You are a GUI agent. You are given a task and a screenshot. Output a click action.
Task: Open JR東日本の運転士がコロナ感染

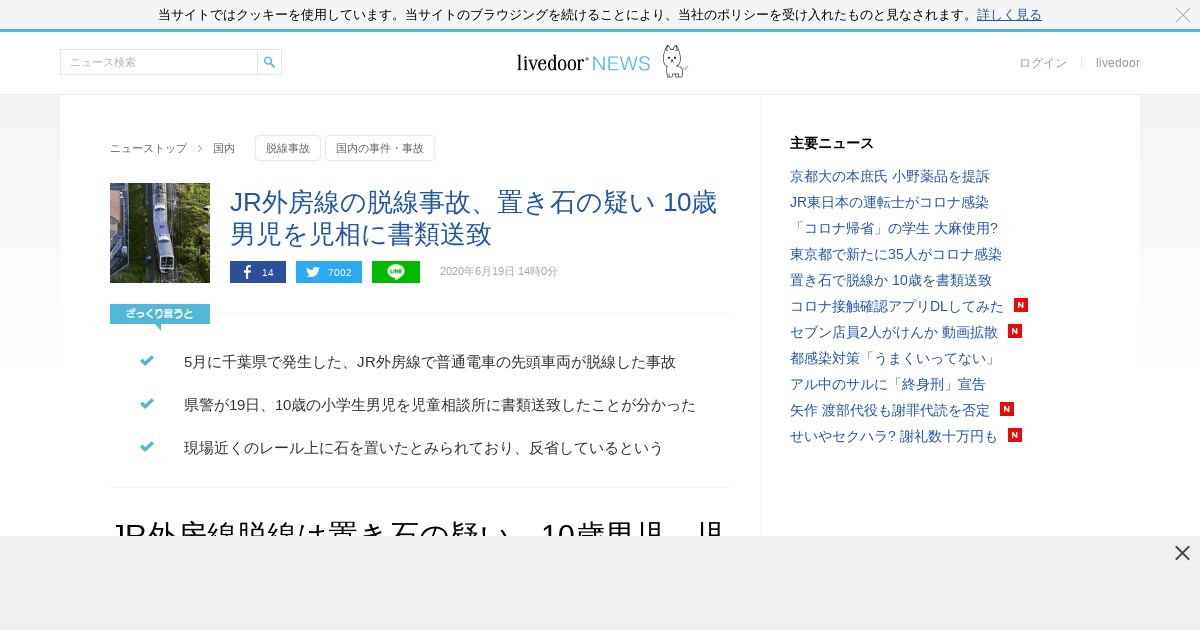[x=889, y=202]
